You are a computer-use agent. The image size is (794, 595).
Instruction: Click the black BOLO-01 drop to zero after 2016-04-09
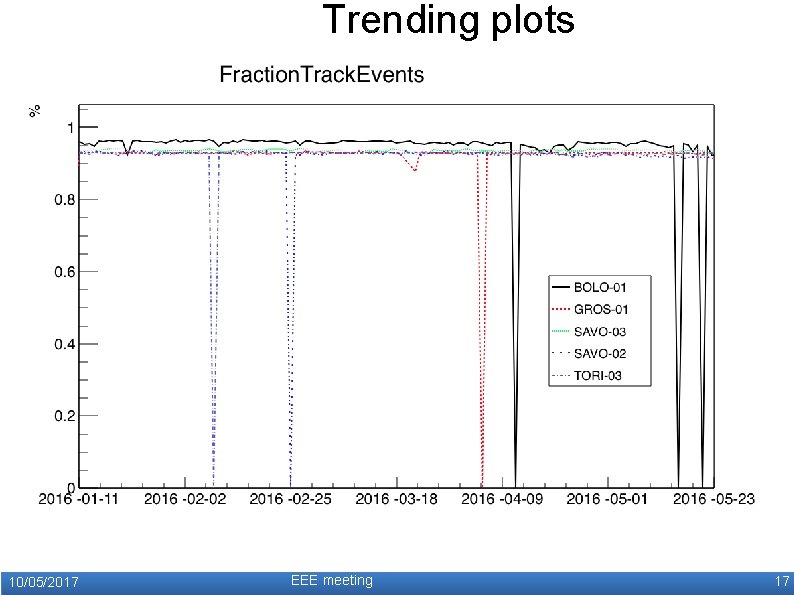515,315
